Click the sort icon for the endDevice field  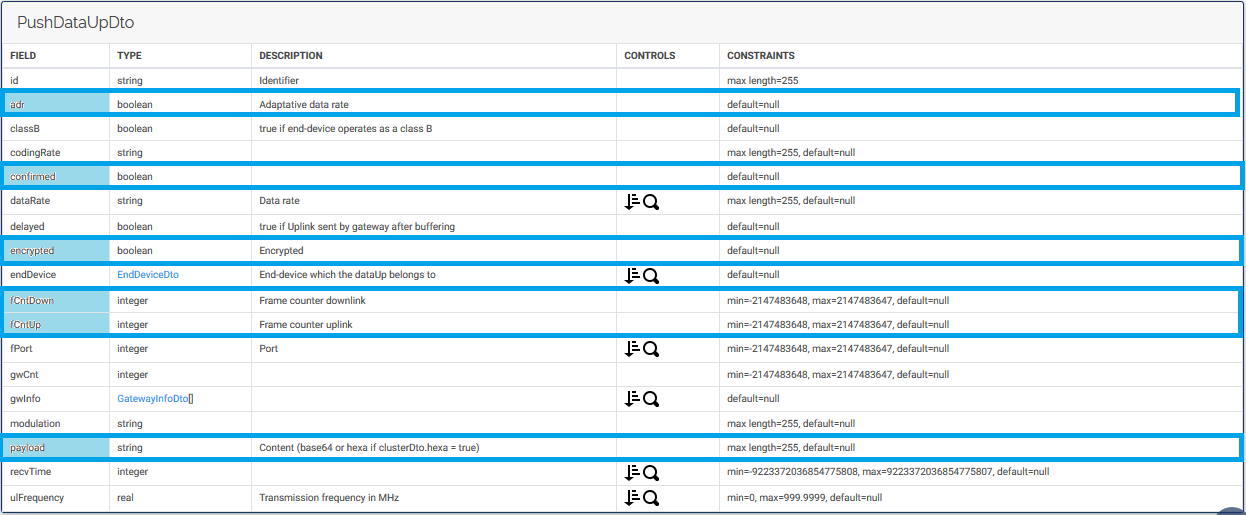click(x=632, y=275)
